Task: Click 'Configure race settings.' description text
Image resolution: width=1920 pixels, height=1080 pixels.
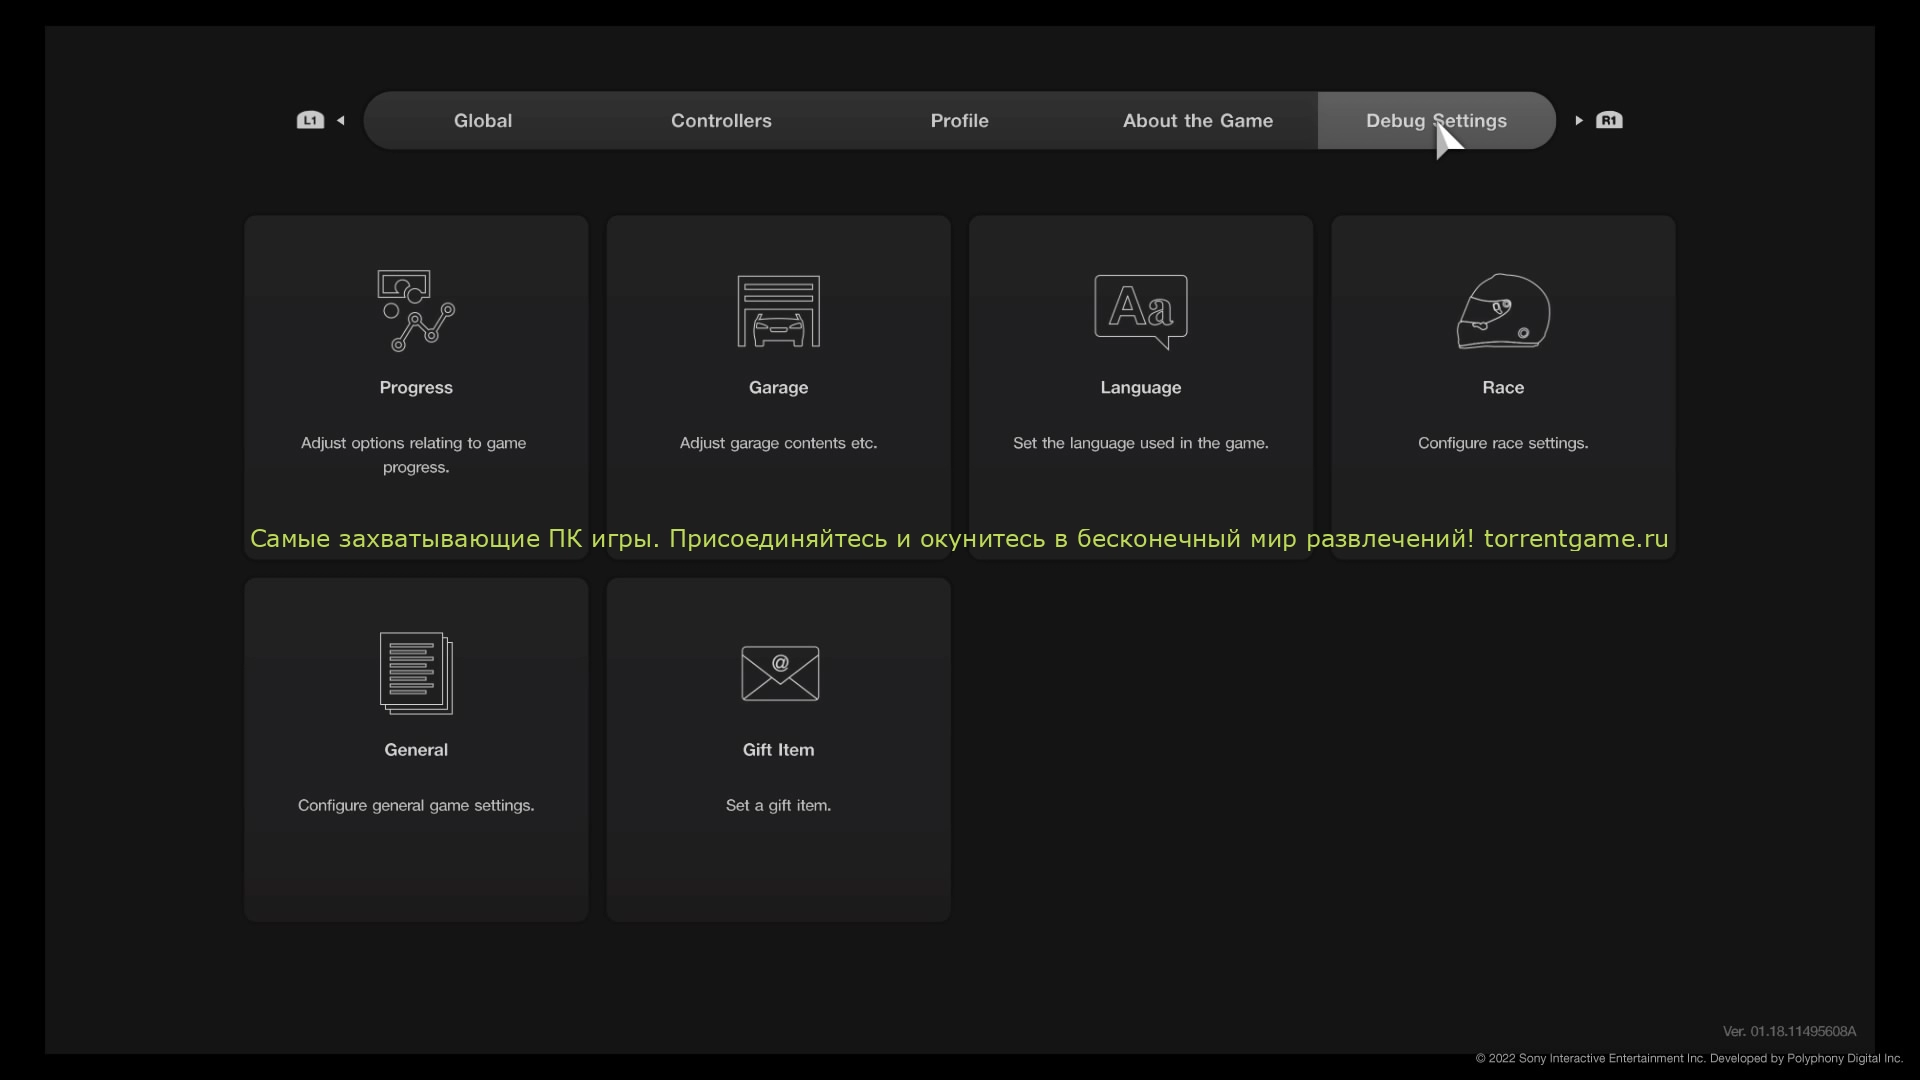Action: point(1502,443)
